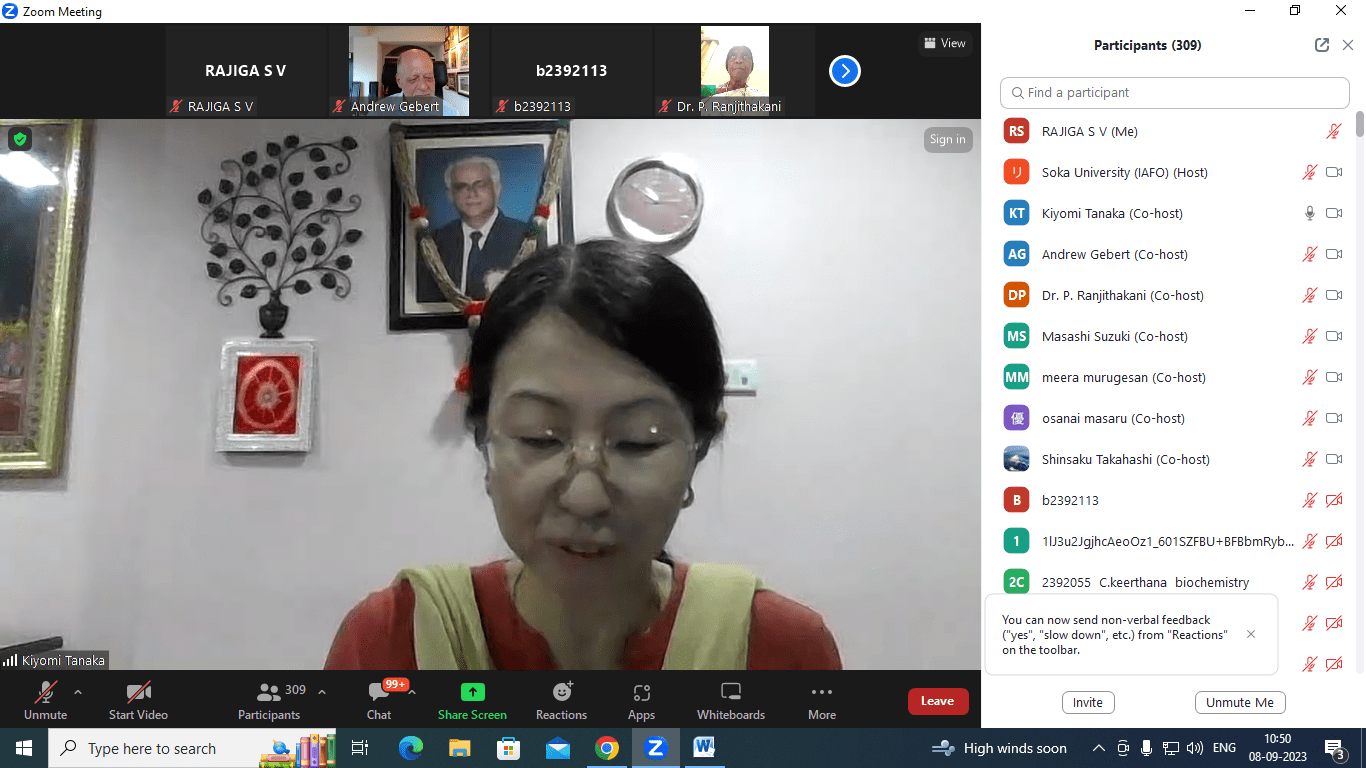Open the Reactions emoji icon
Image resolution: width=1366 pixels, height=768 pixels.
pos(561,692)
